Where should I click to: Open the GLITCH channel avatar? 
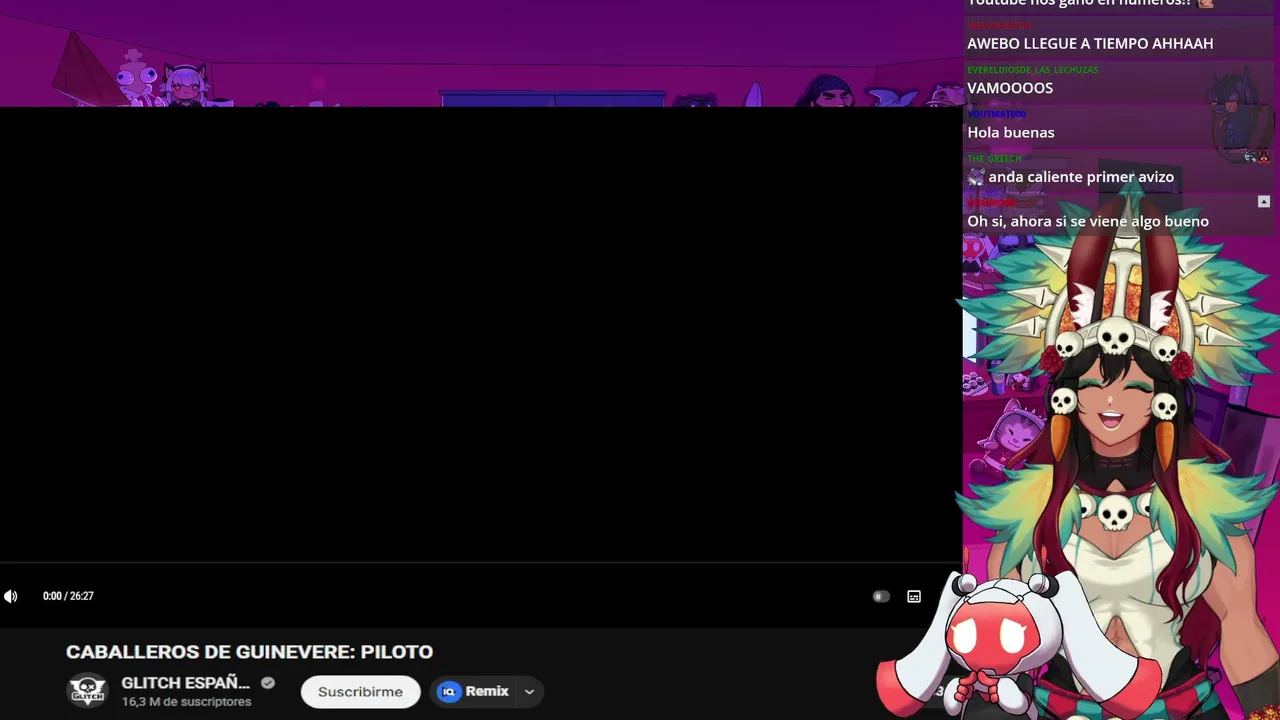pos(87,691)
